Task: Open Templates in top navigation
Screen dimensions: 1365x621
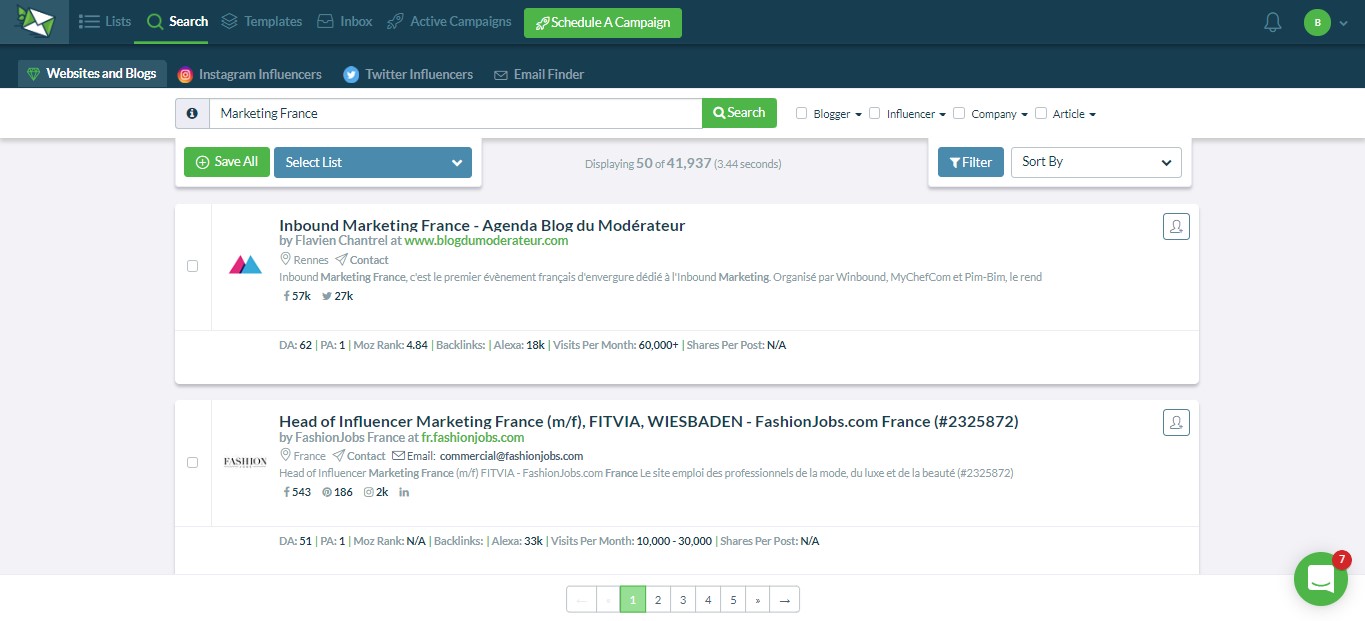Action: click(261, 21)
